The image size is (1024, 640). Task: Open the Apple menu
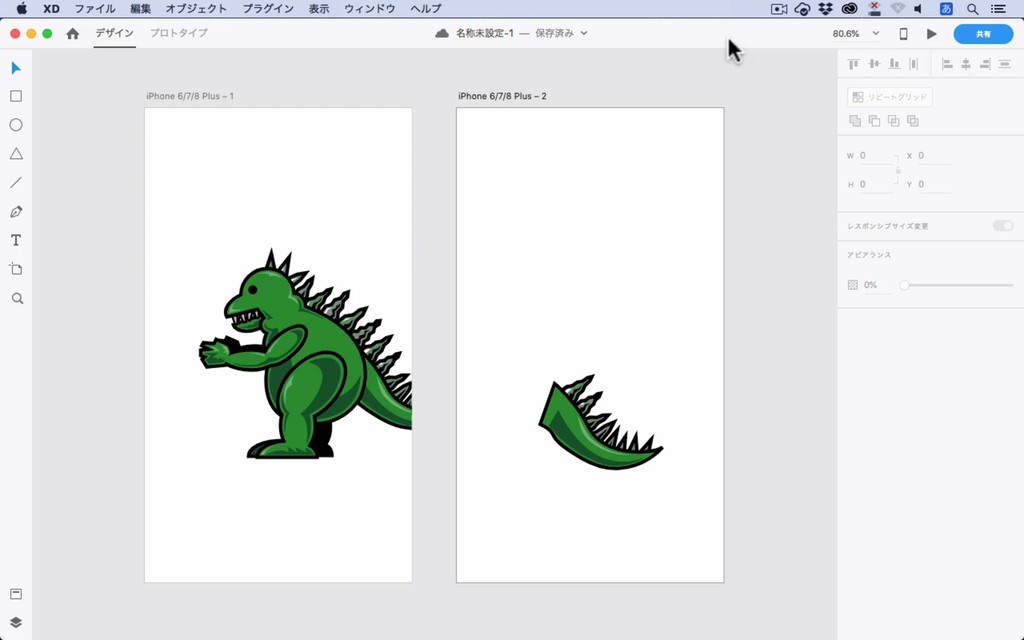coord(22,8)
